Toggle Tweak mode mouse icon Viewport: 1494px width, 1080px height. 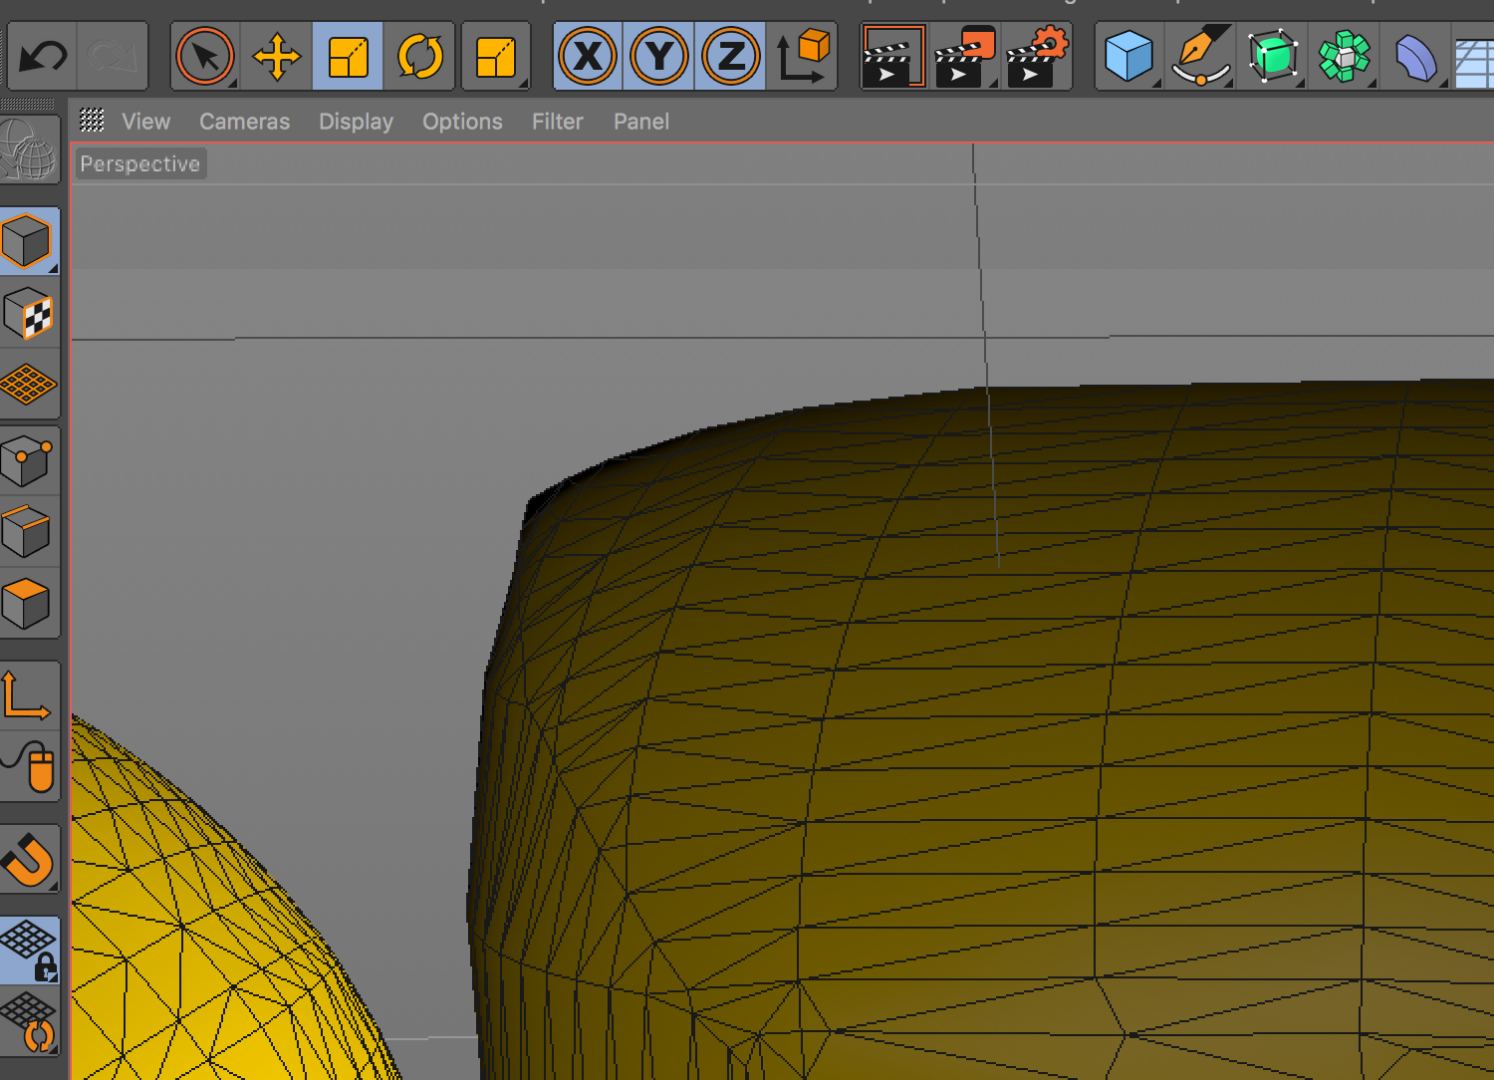(29, 767)
